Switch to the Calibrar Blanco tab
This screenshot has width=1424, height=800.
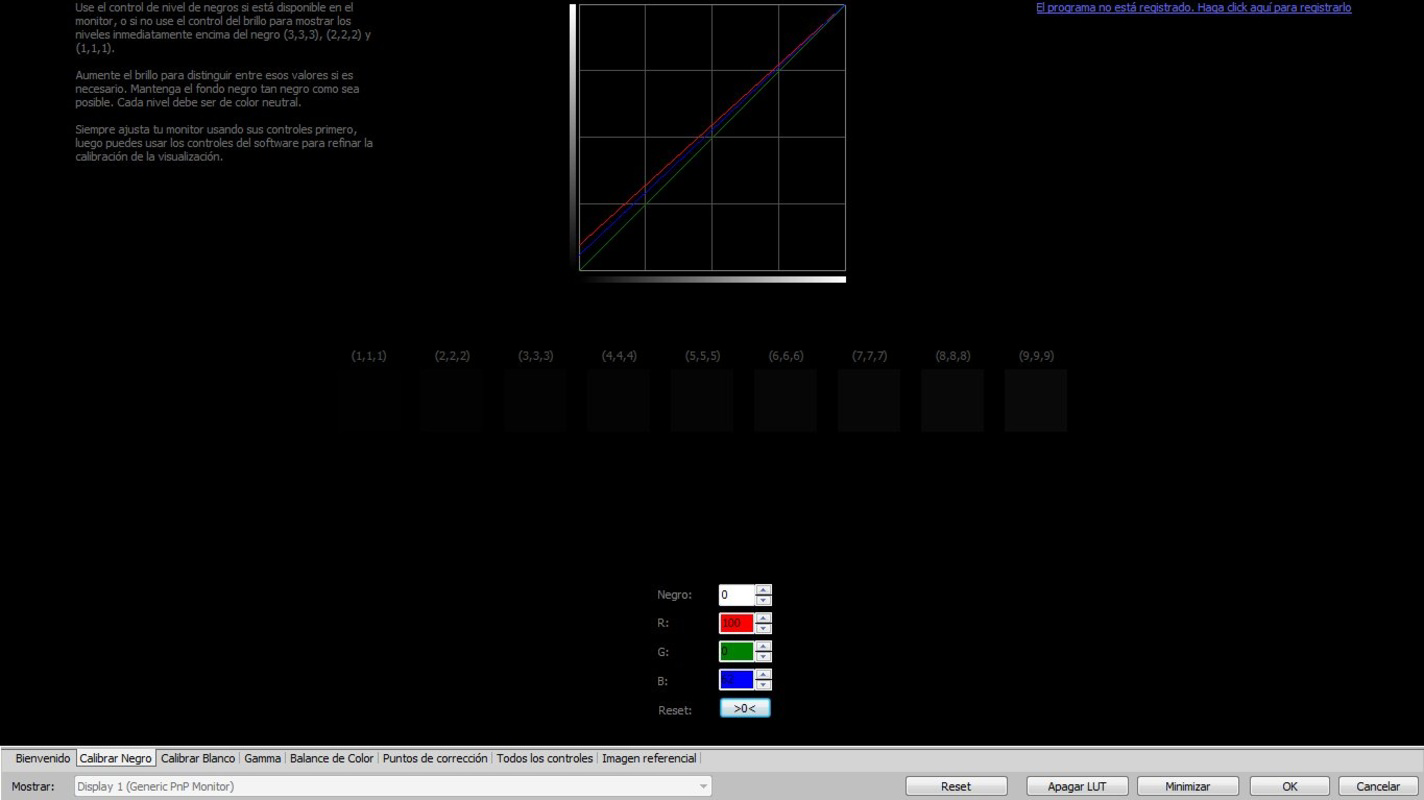click(198, 758)
